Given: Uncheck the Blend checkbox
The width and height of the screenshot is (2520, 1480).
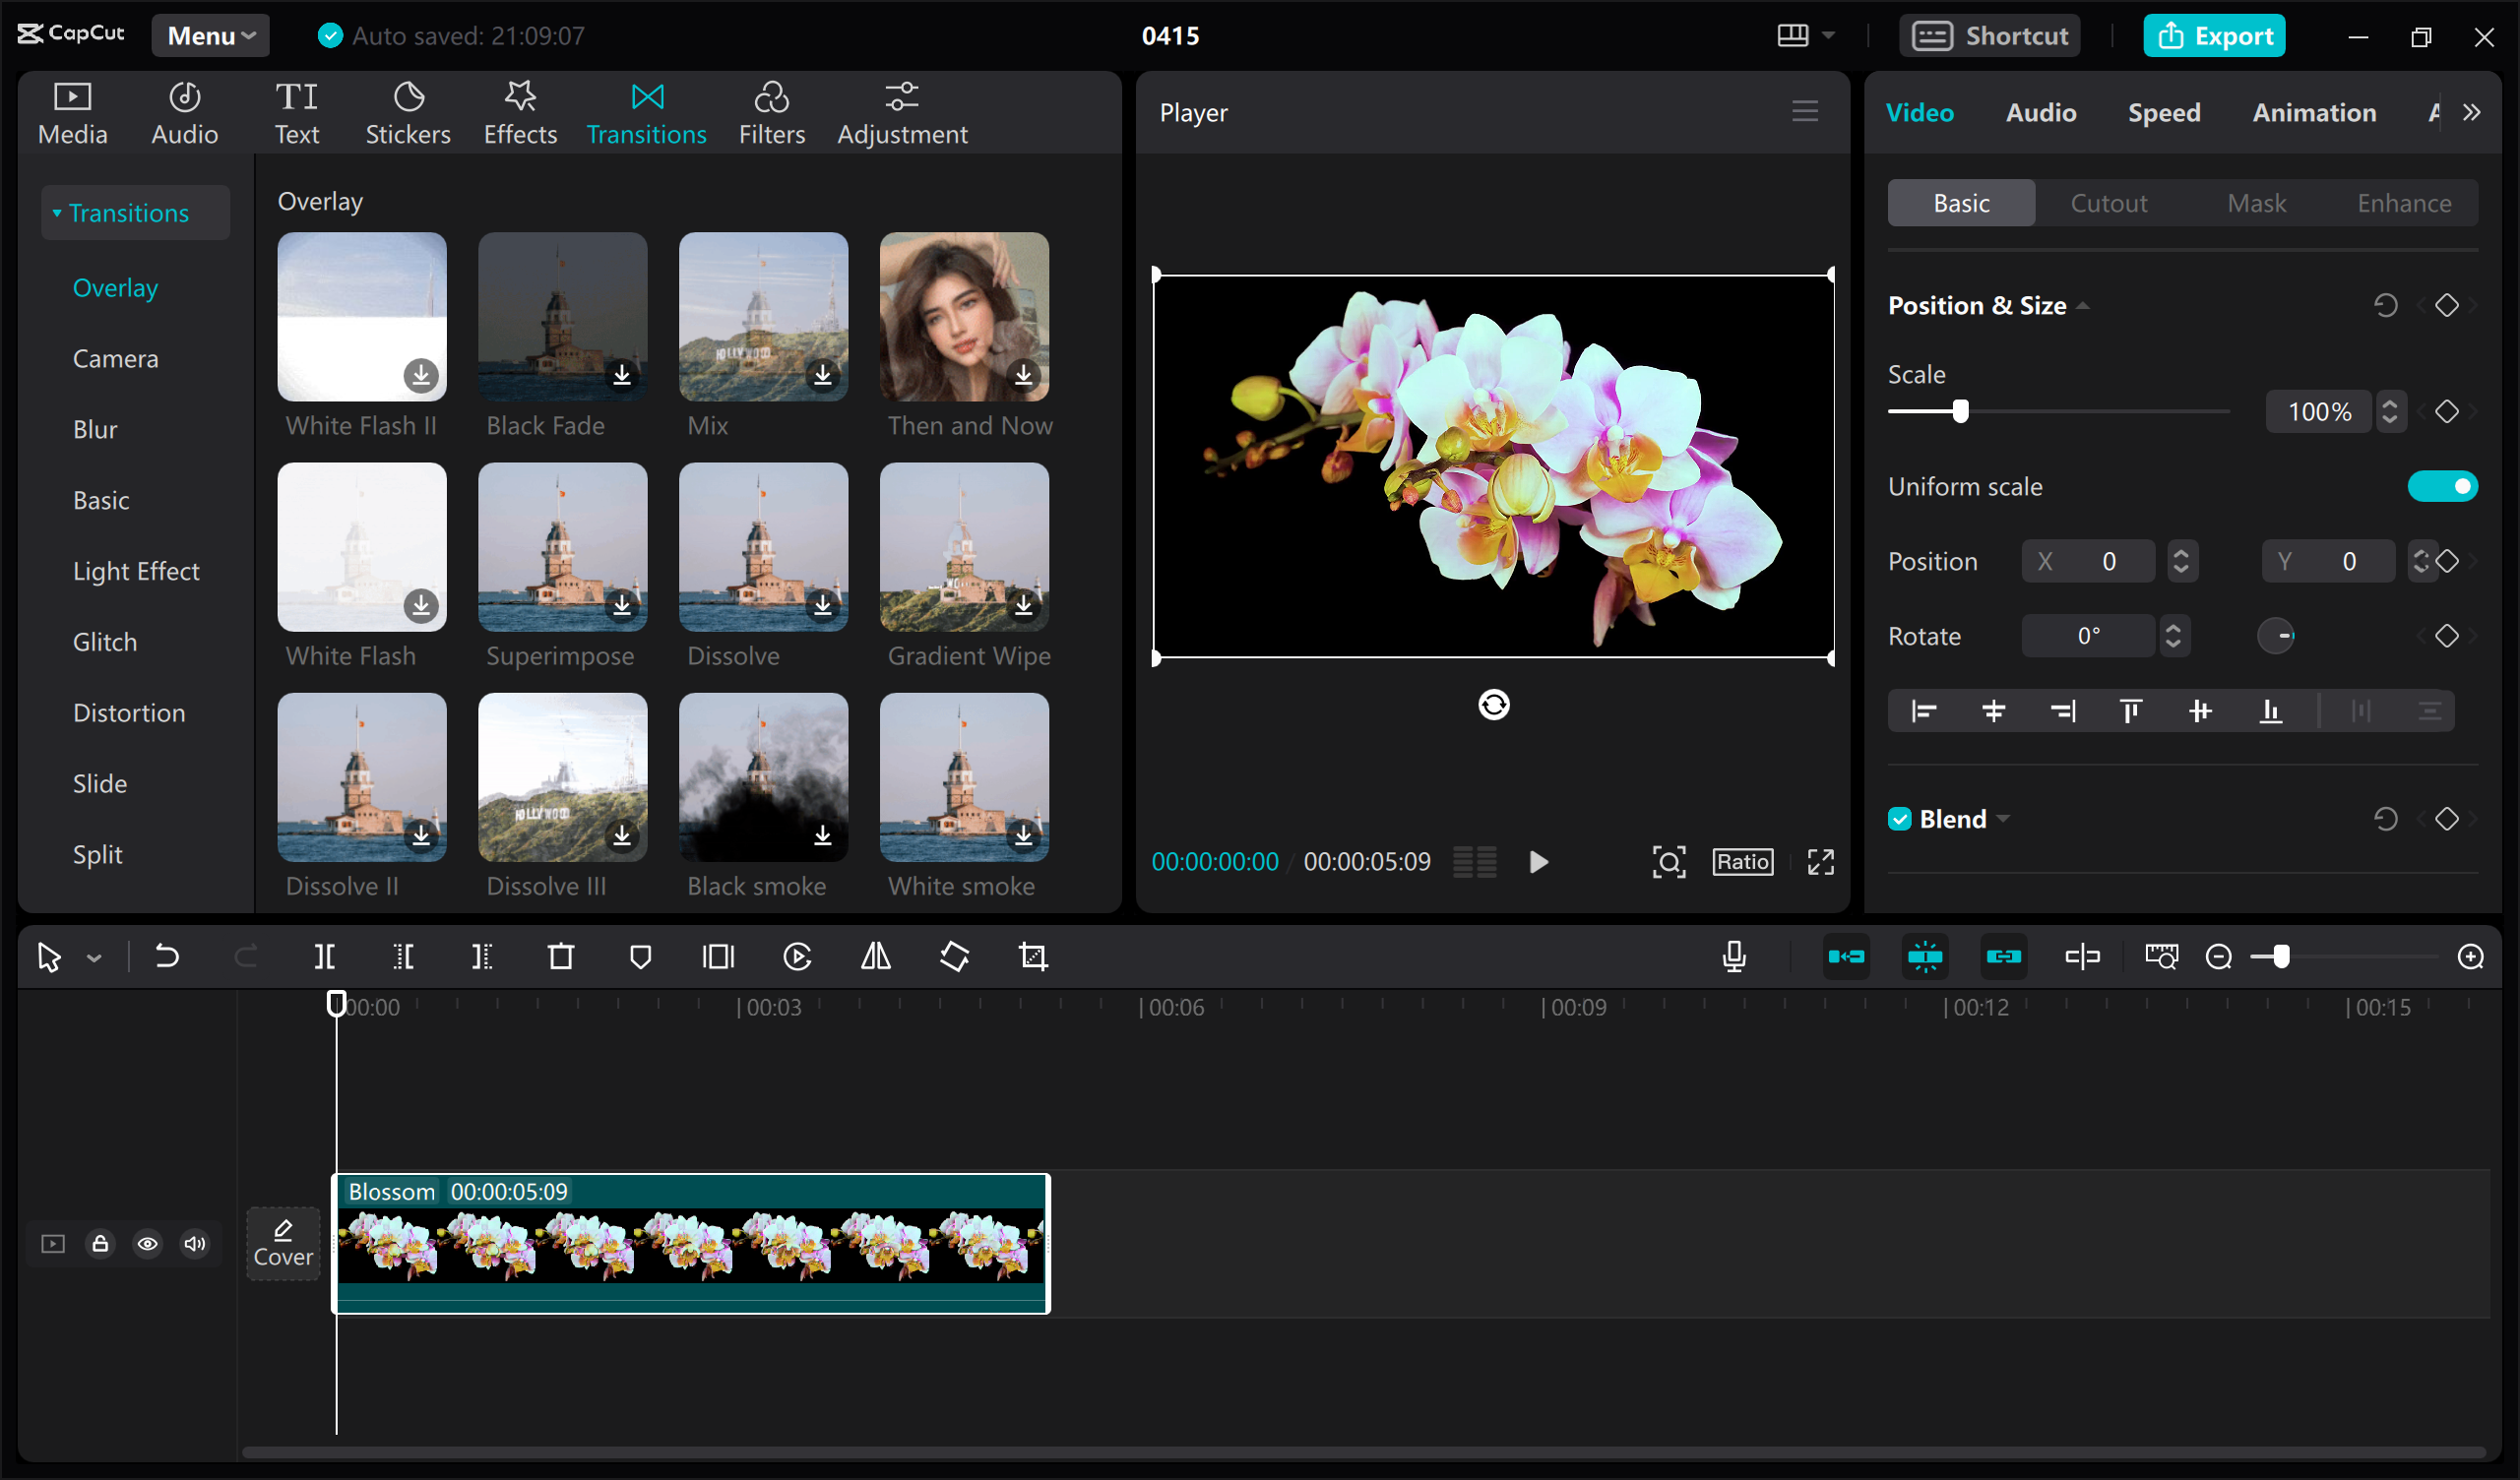Looking at the screenshot, I should (1899, 818).
